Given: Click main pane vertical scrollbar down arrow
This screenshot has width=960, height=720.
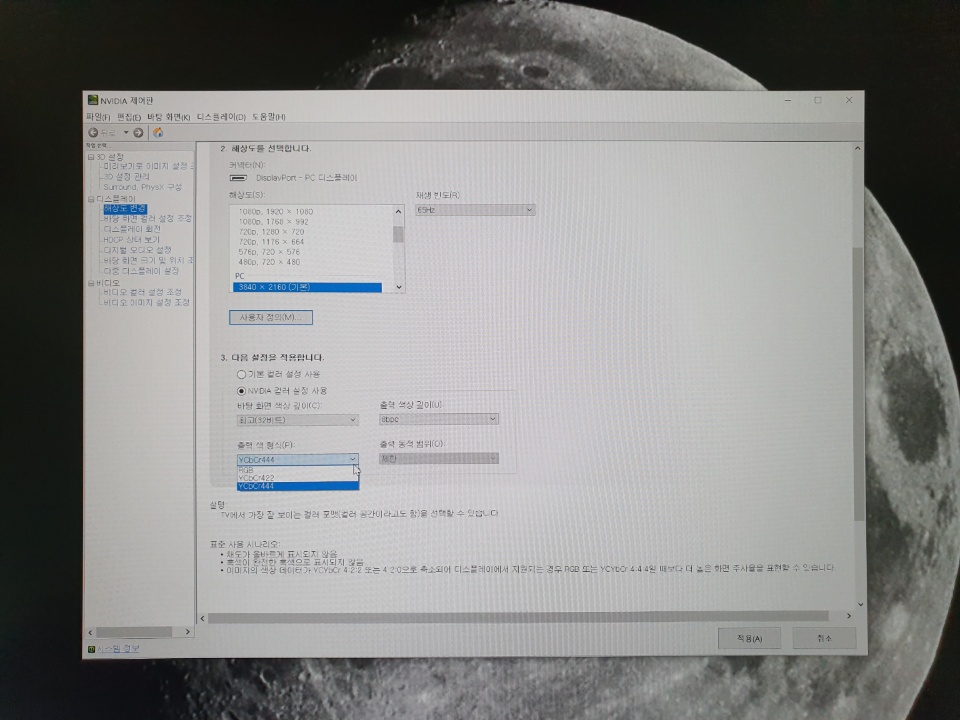Looking at the screenshot, I should [x=860, y=604].
